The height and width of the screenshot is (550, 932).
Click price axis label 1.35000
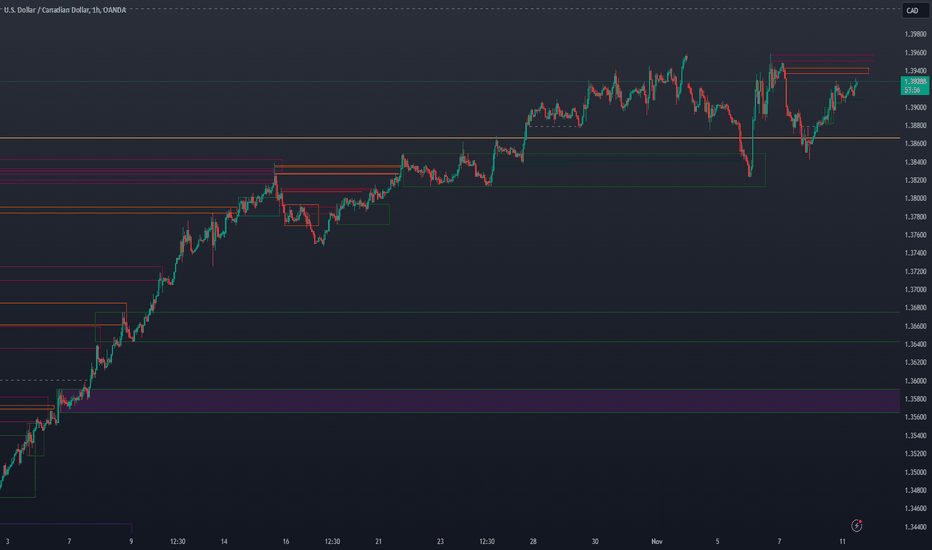click(915, 472)
